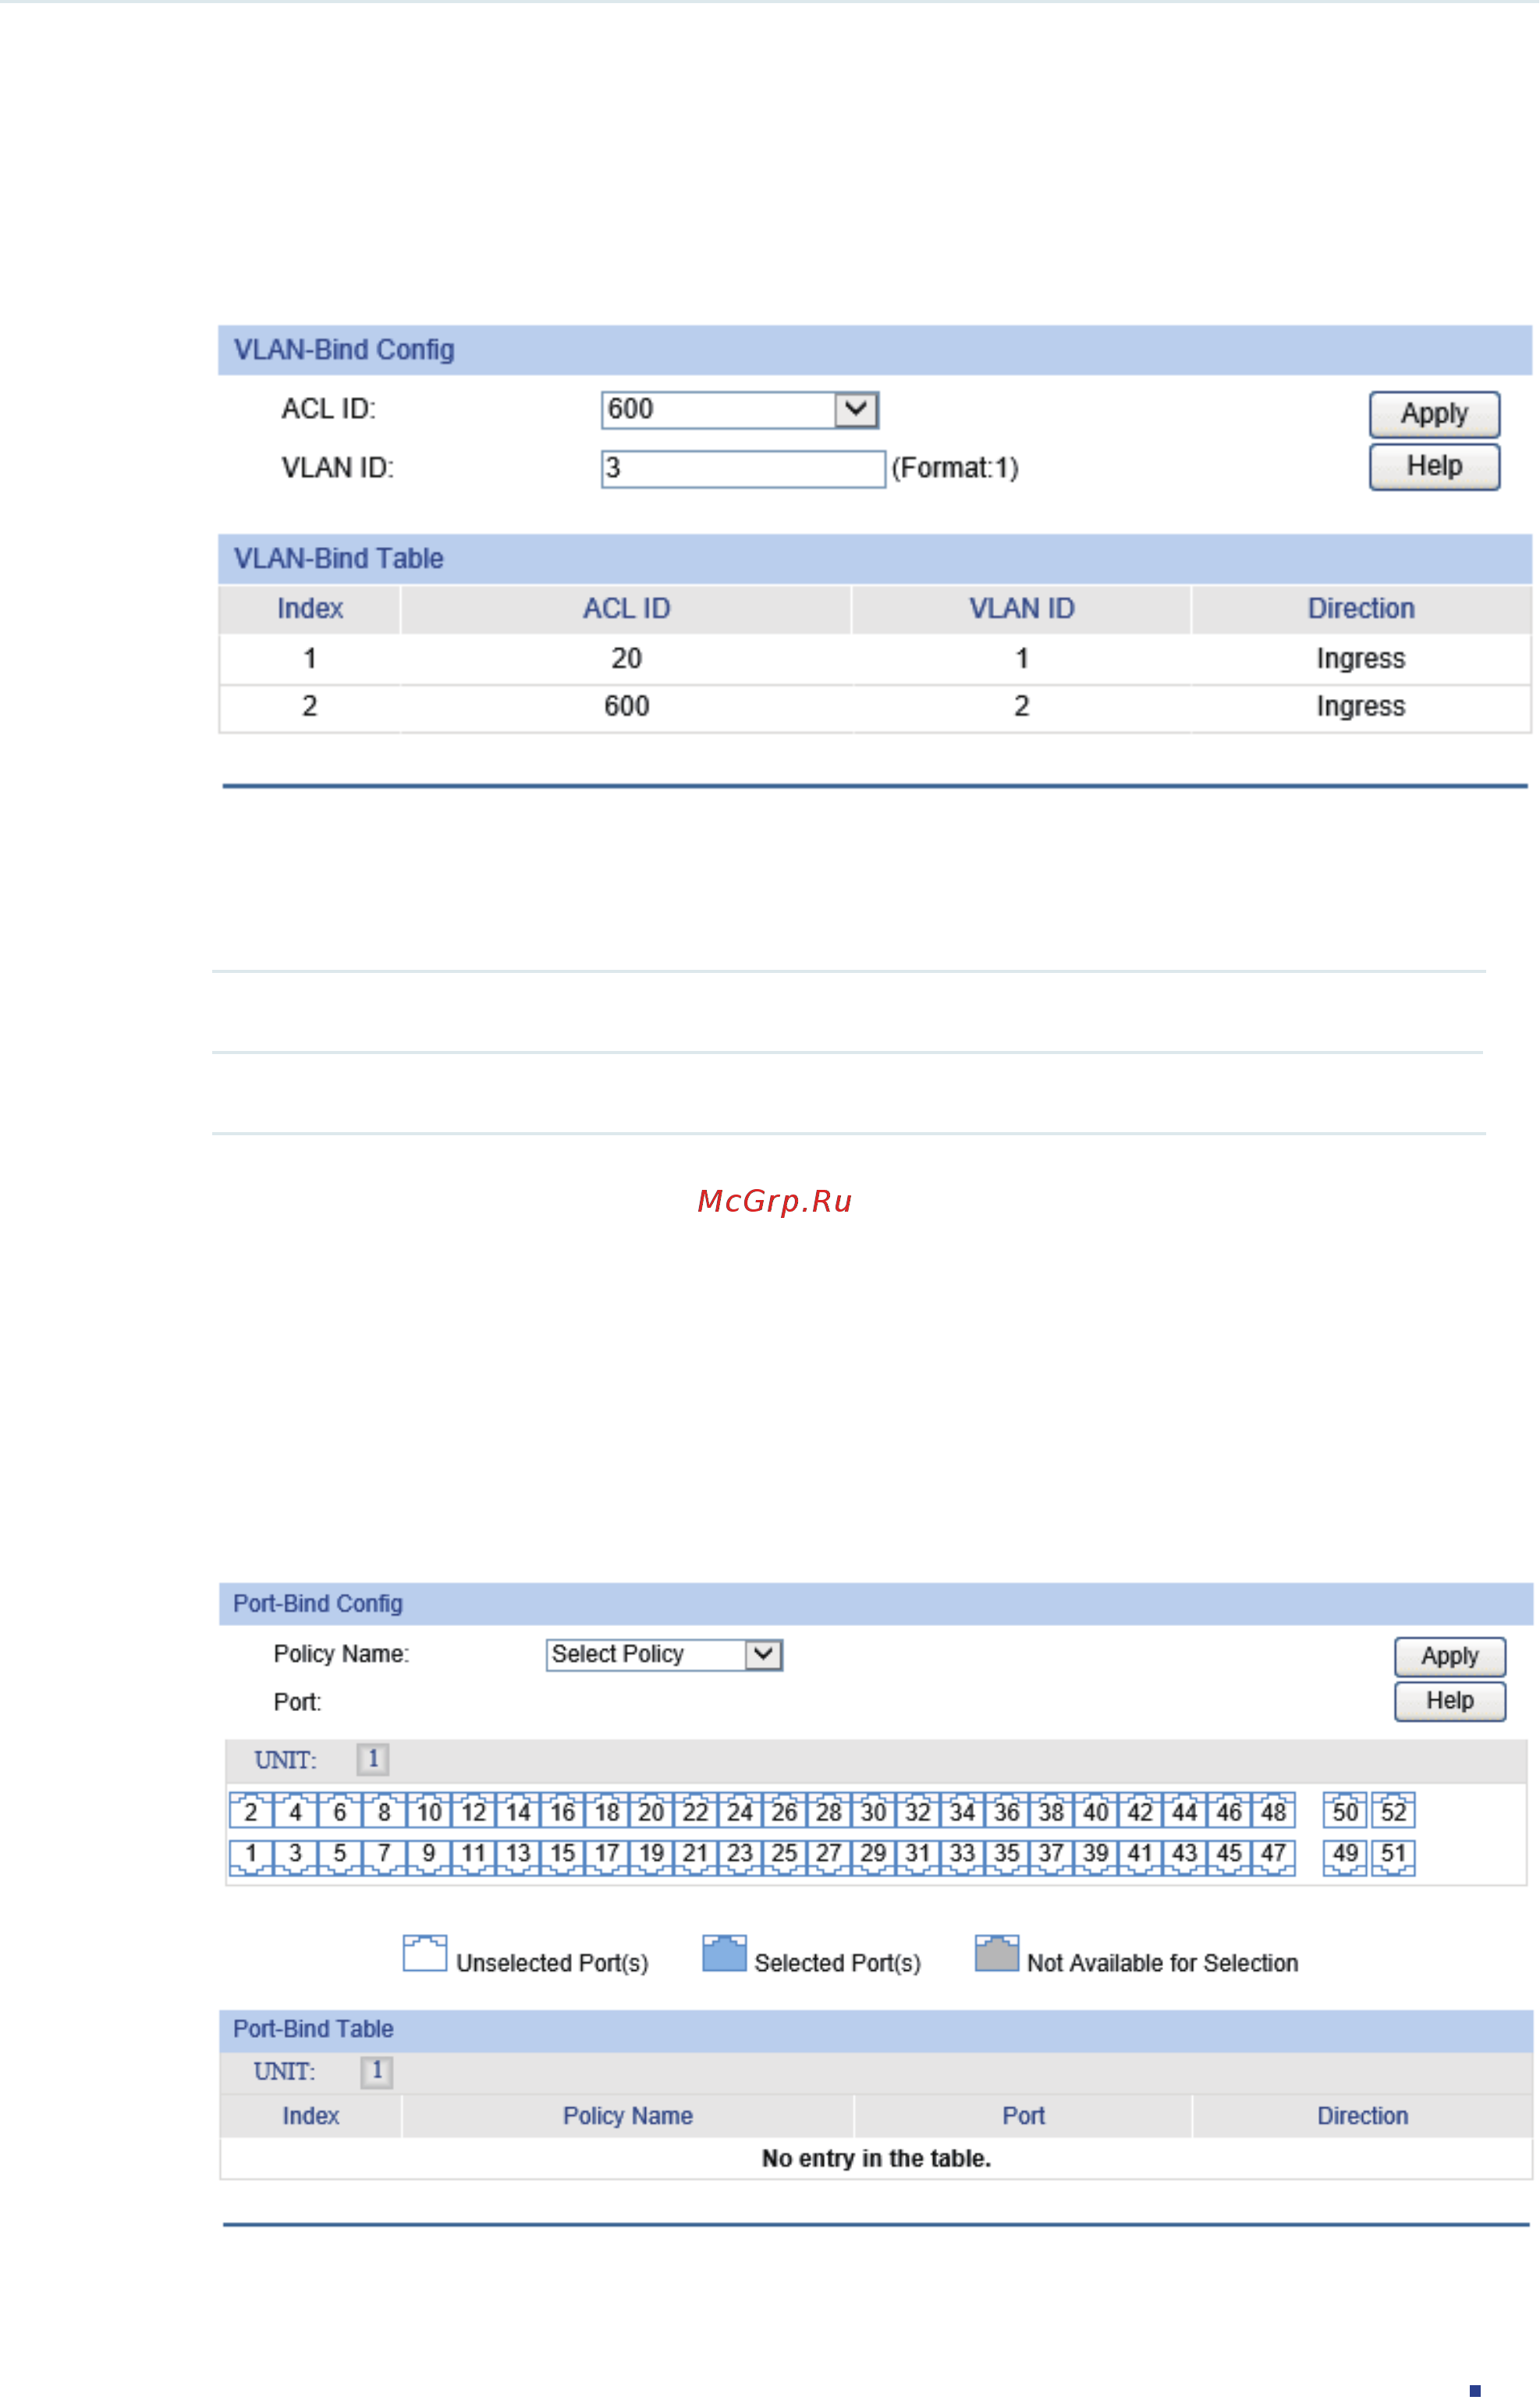Screen dimensions: 1540x2400
Task: Select port 14 icon
Action: pyautogui.click(x=518, y=1811)
